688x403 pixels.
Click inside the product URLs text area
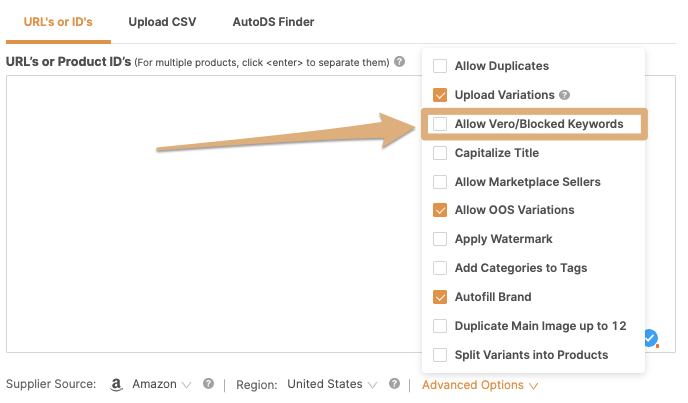point(214,214)
